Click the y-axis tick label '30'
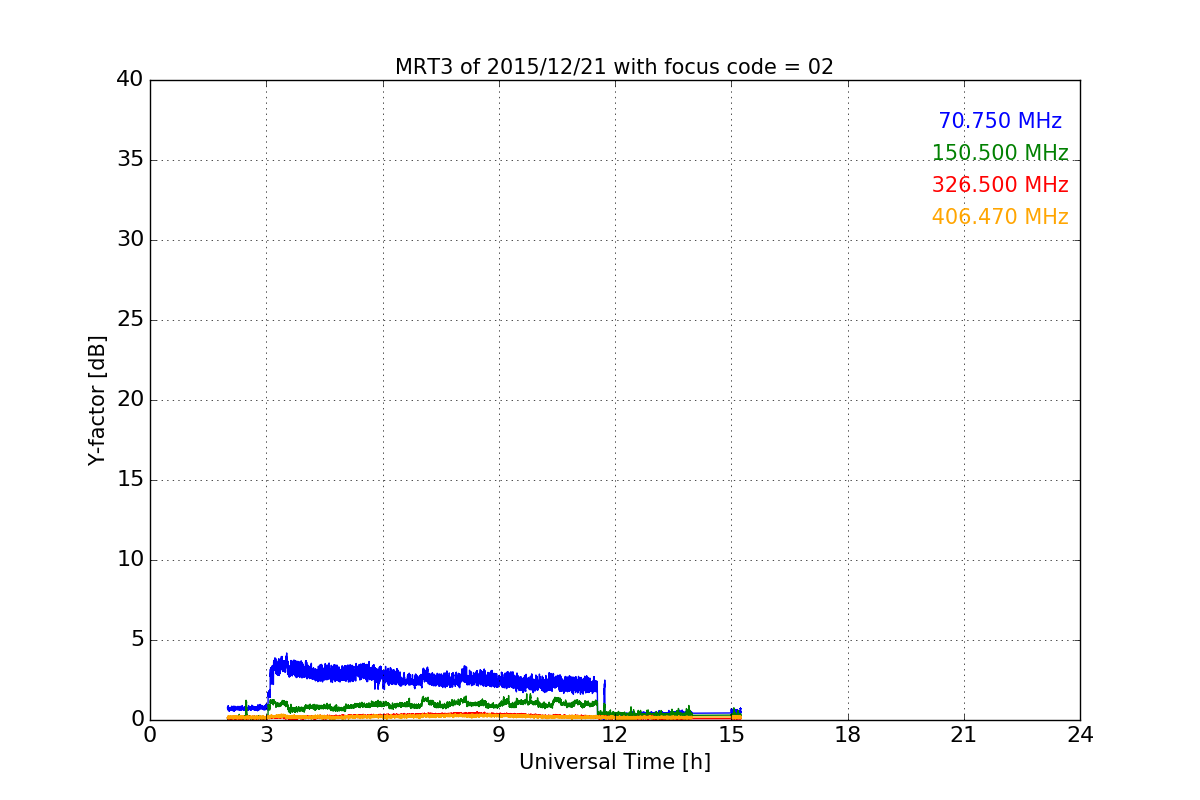Image resolution: width=1200 pixels, height=800 pixels. pyautogui.click(x=130, y=240)
